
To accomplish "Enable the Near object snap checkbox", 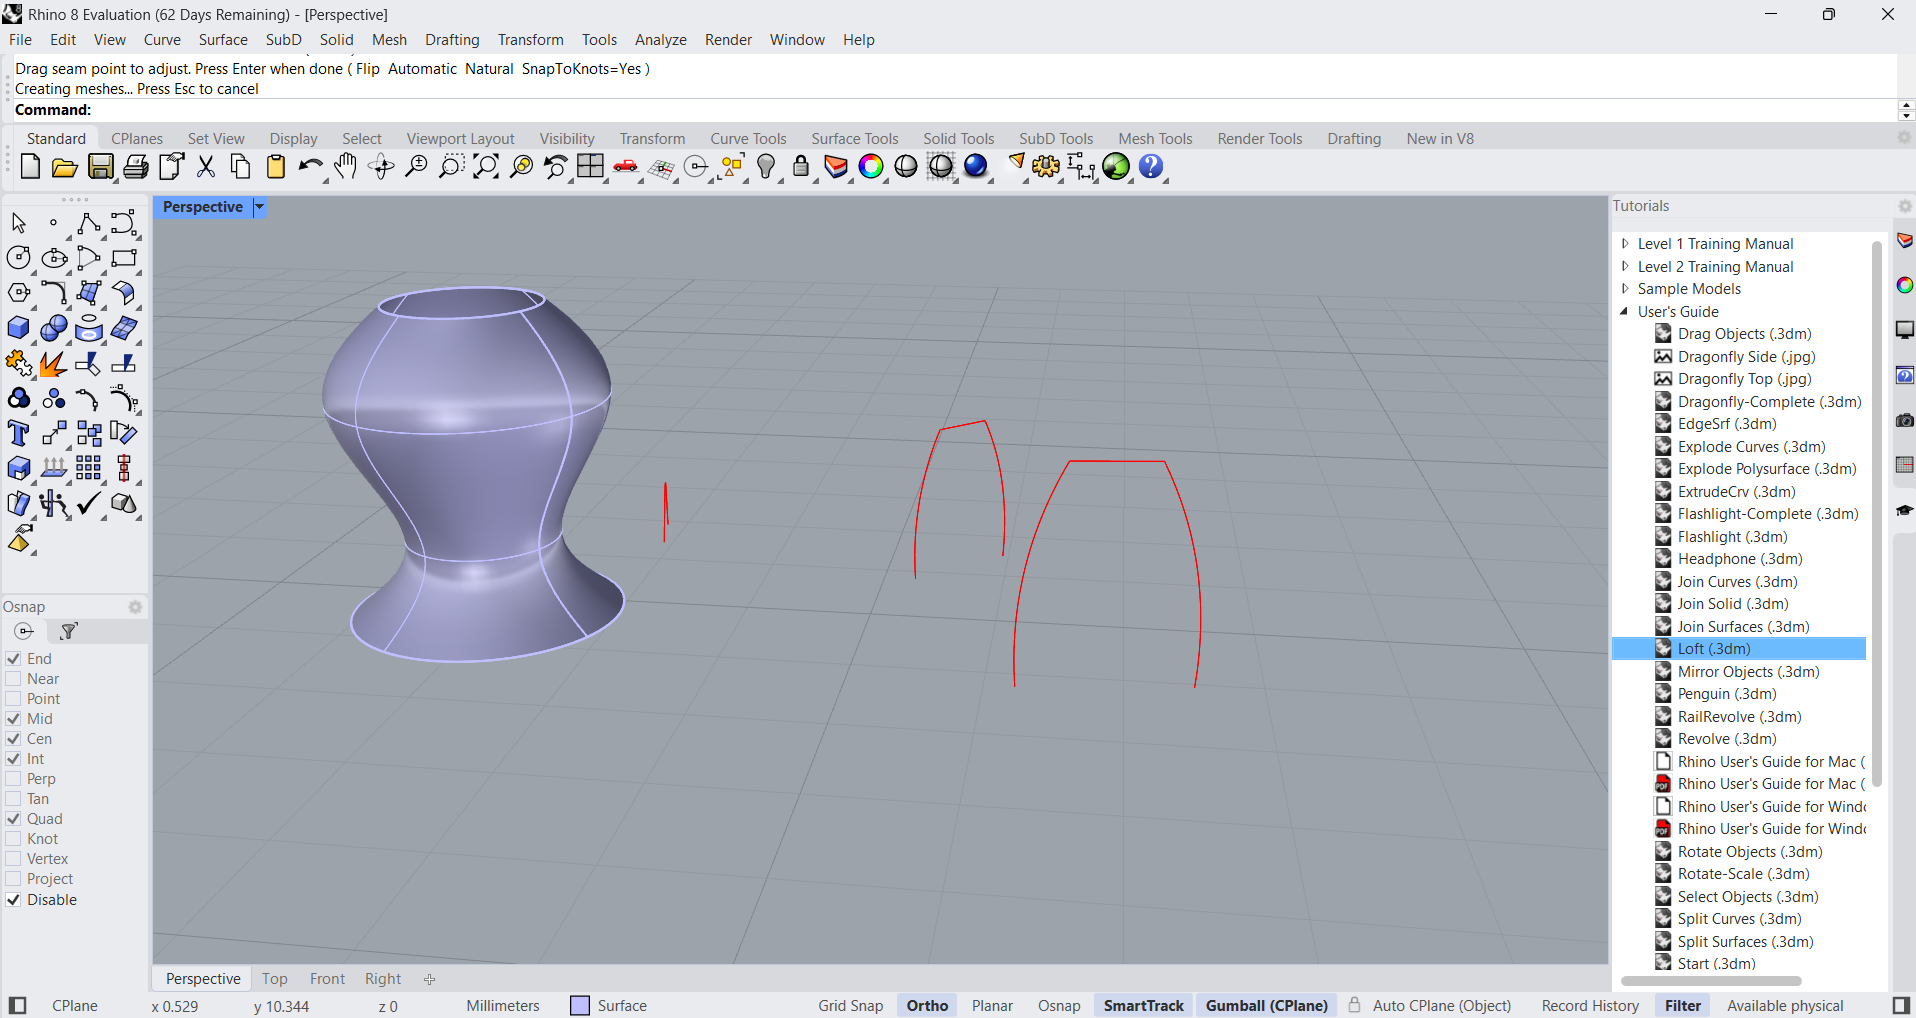I will (14, 679).
